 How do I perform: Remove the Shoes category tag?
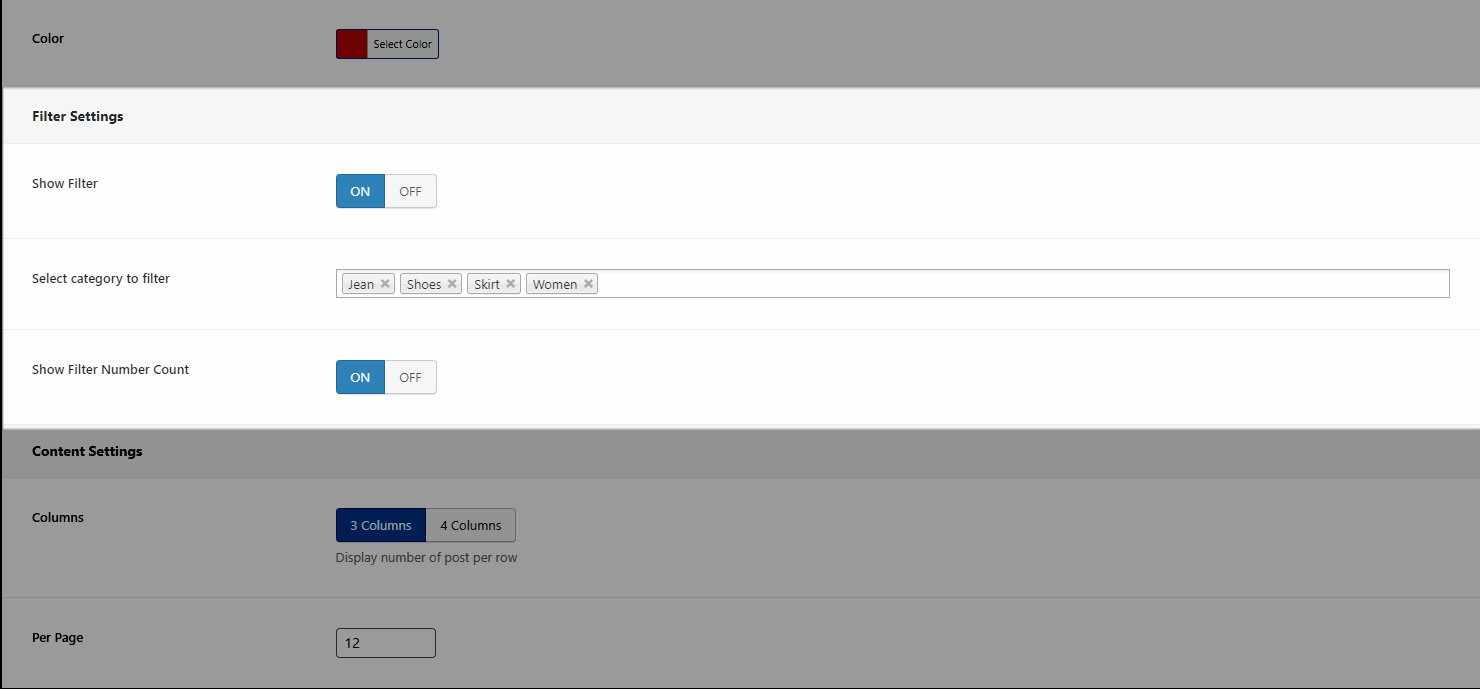[452, 284]
